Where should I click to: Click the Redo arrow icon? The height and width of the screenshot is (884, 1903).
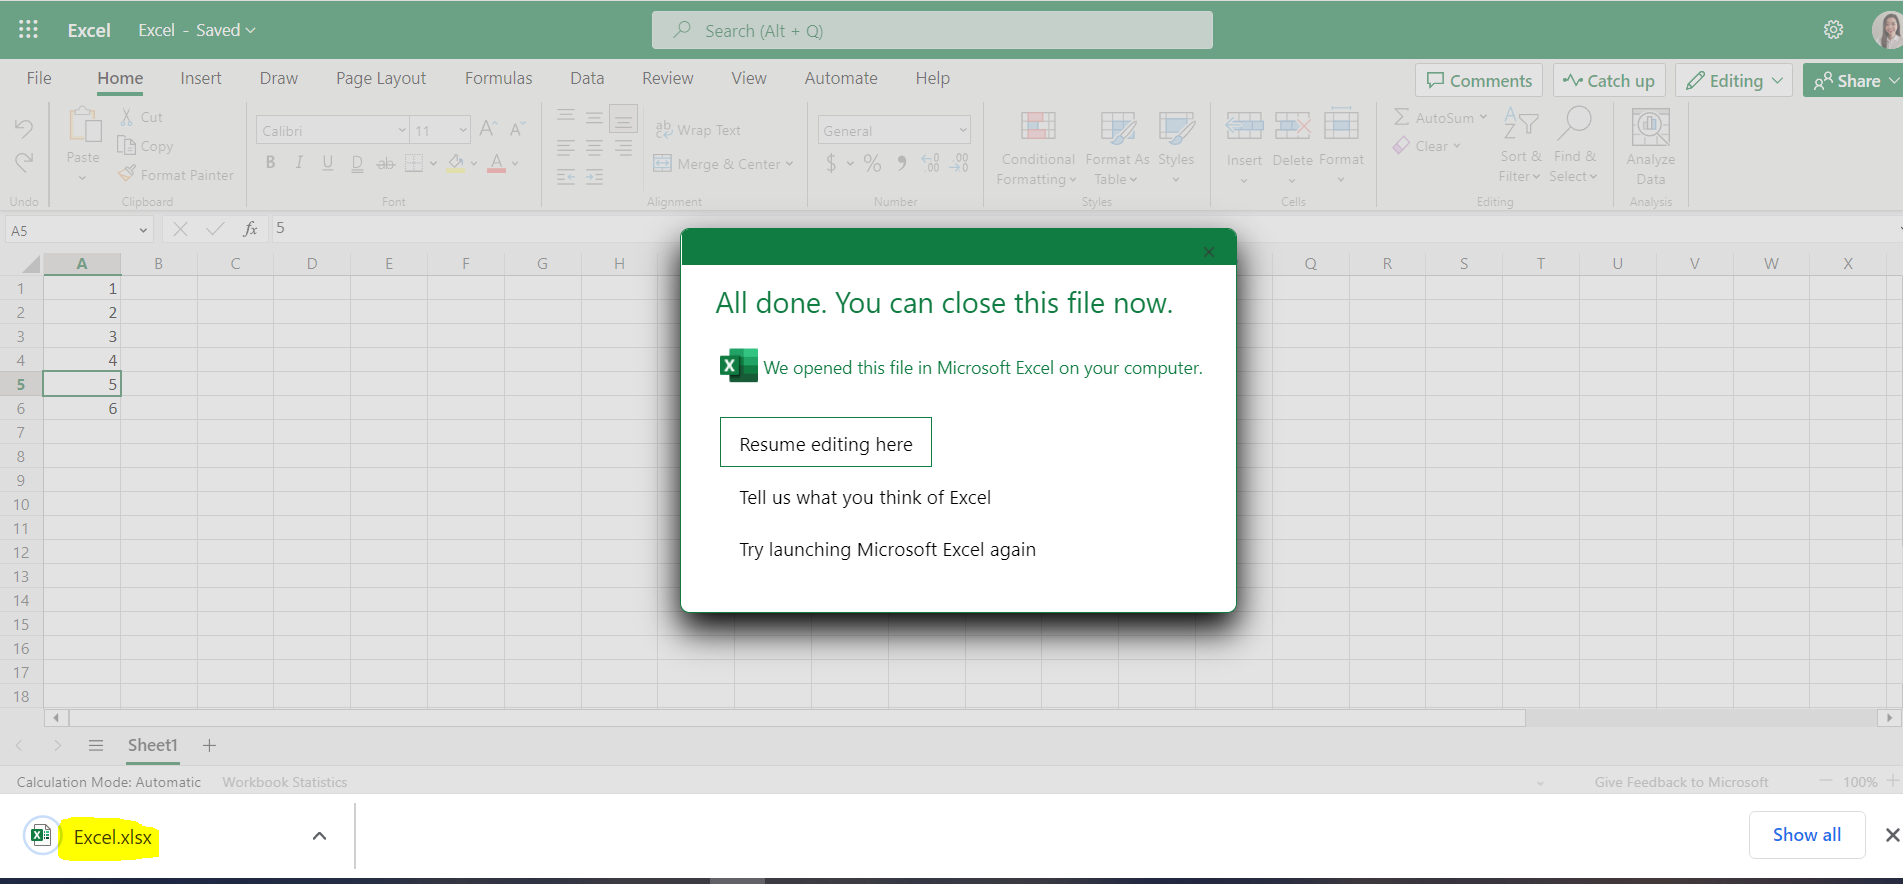tap(24, 161)
